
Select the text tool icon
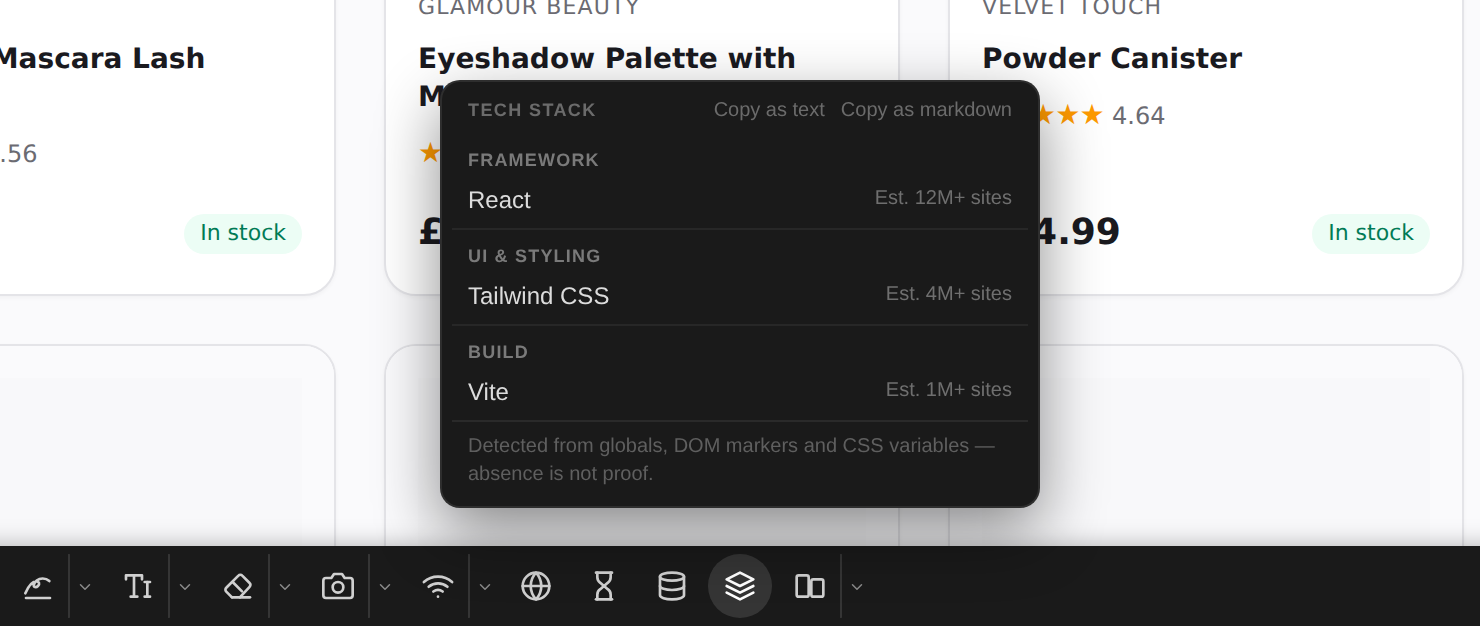[138, 586]
